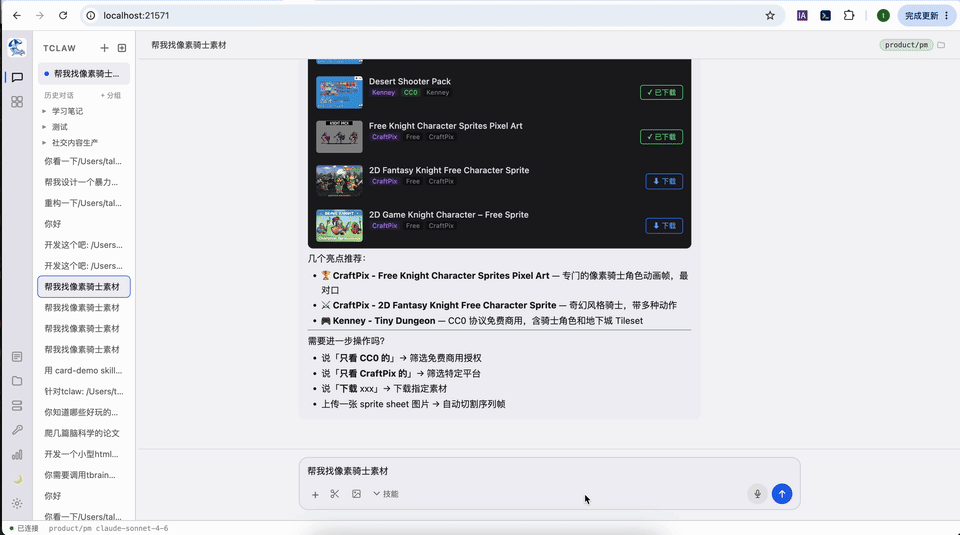Click claude-sonnet-4-6 model in status bar

click(x=132, y=528)
